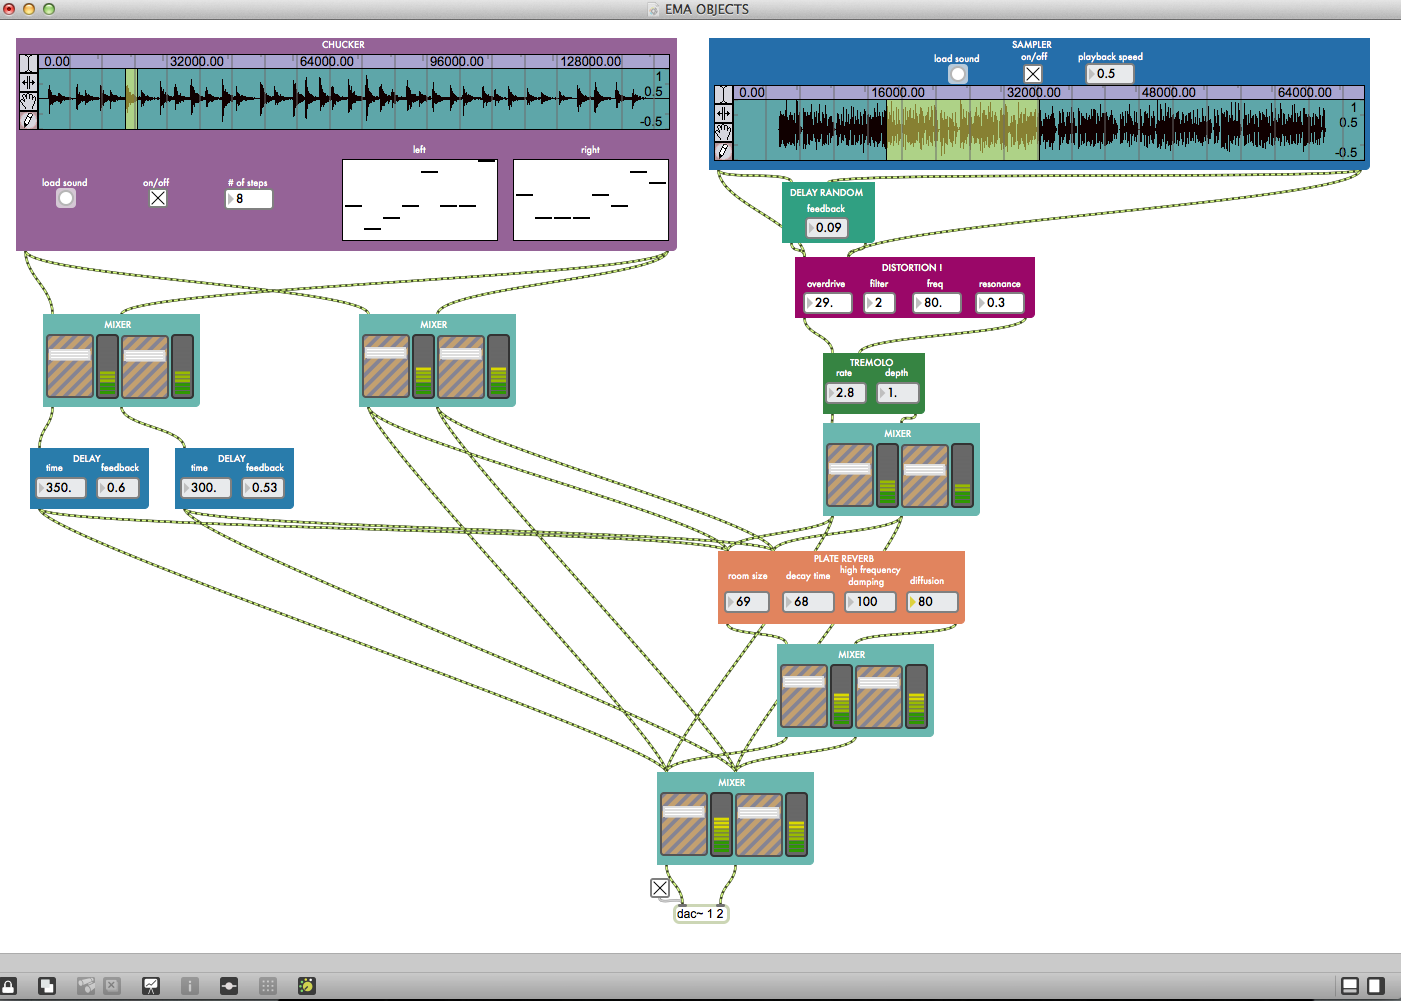Screen dimensions: 1401x1001
Task: Raise the first fader in the TREMOLO mixer
Action: coord(849,470)
